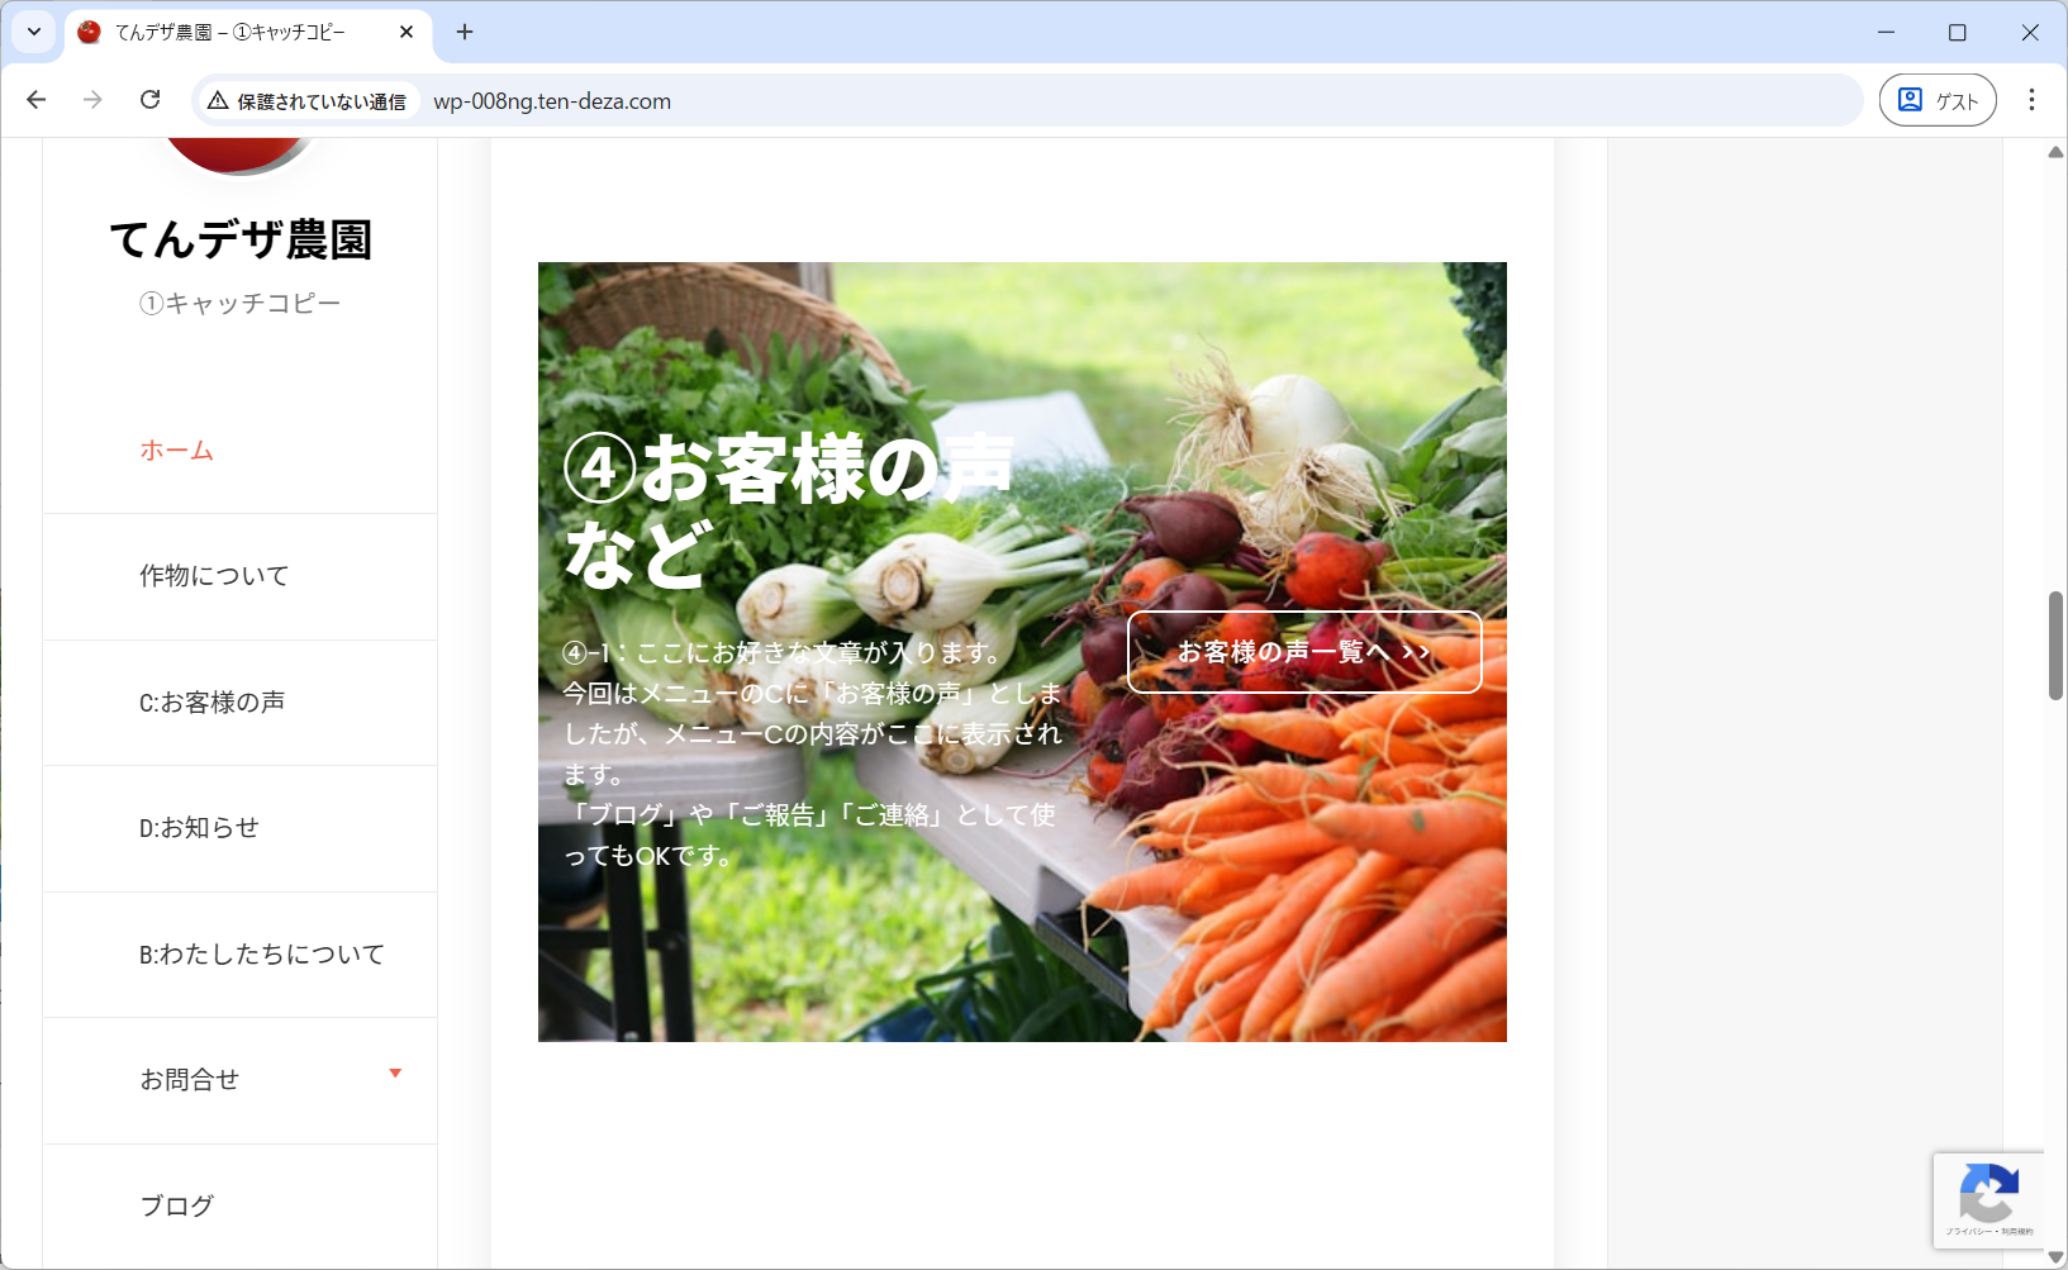Select ホーム in the sidebar menu
Viewport: 2068px width, 1270px height.
(x=176, y=450)
